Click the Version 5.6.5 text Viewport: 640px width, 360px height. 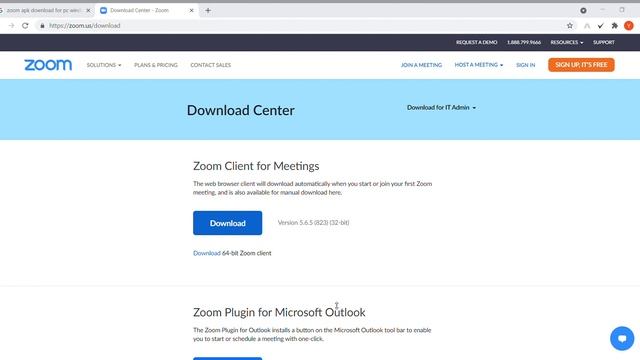point(313,222)
